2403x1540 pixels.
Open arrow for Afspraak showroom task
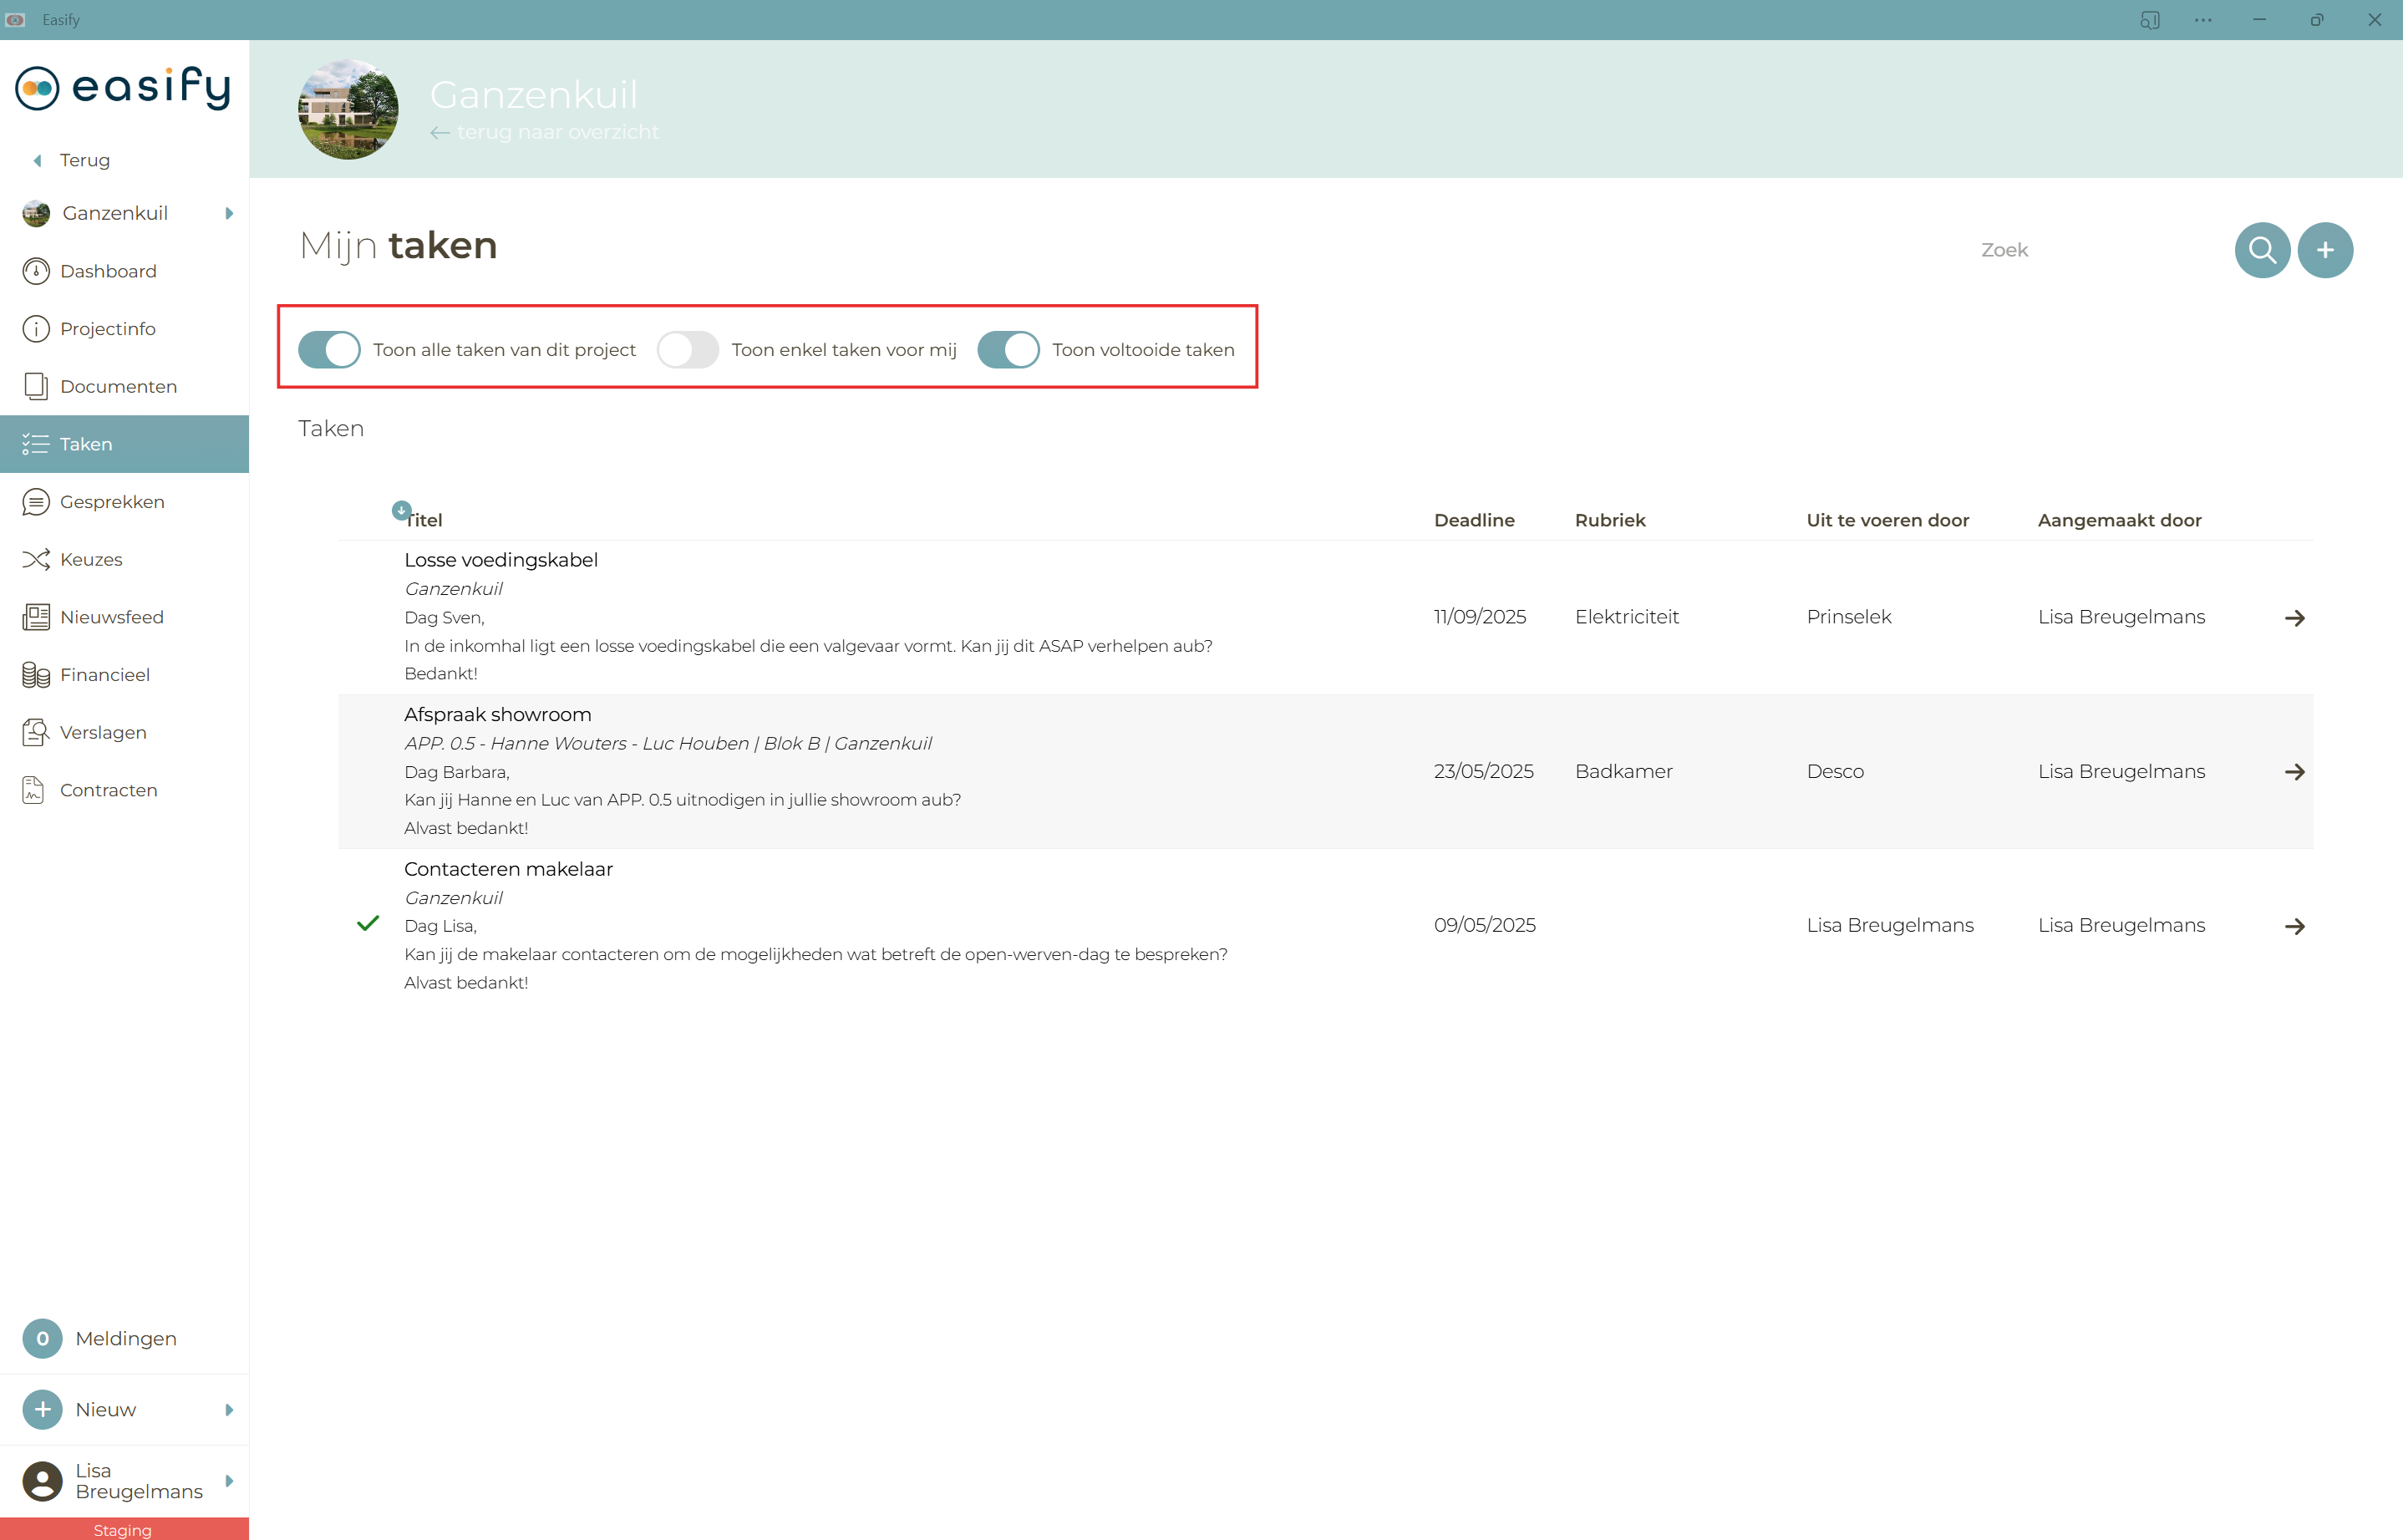[2294, 772]
